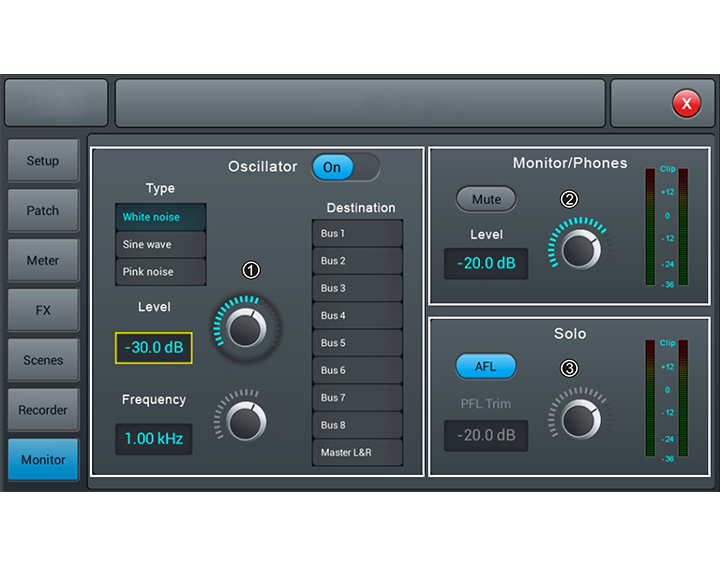Image resolution: width=720 pixels, height=567 pixels.
Task: Select White noise oscillator type
Action: pyautogui.click(x=161, y=217)
